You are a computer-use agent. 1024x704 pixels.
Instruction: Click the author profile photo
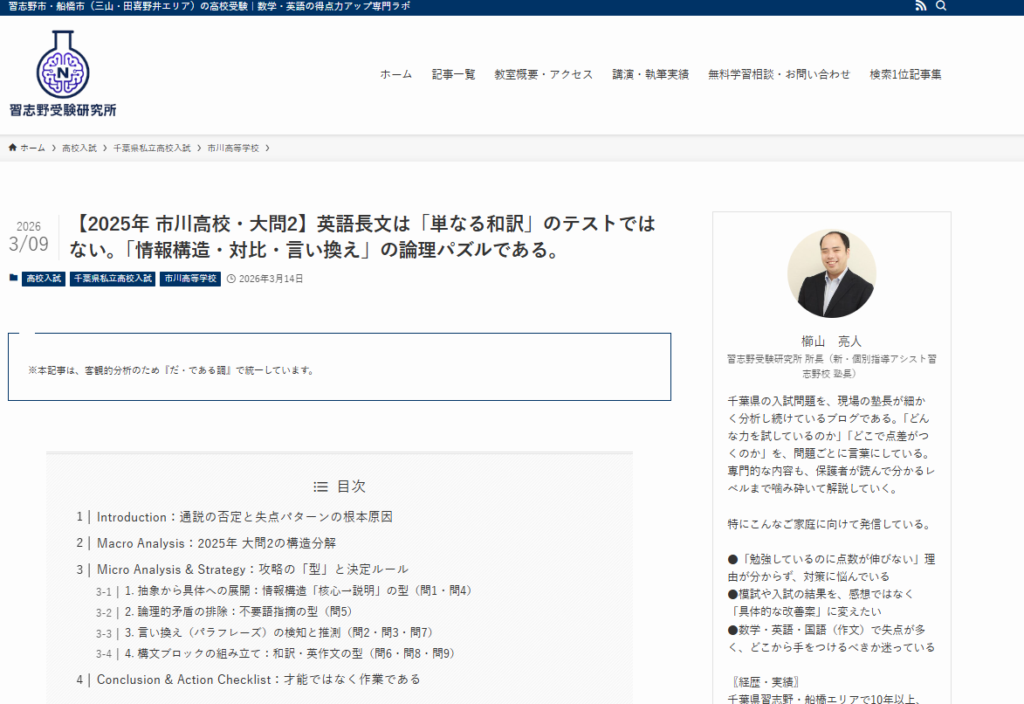pos(831,274)
